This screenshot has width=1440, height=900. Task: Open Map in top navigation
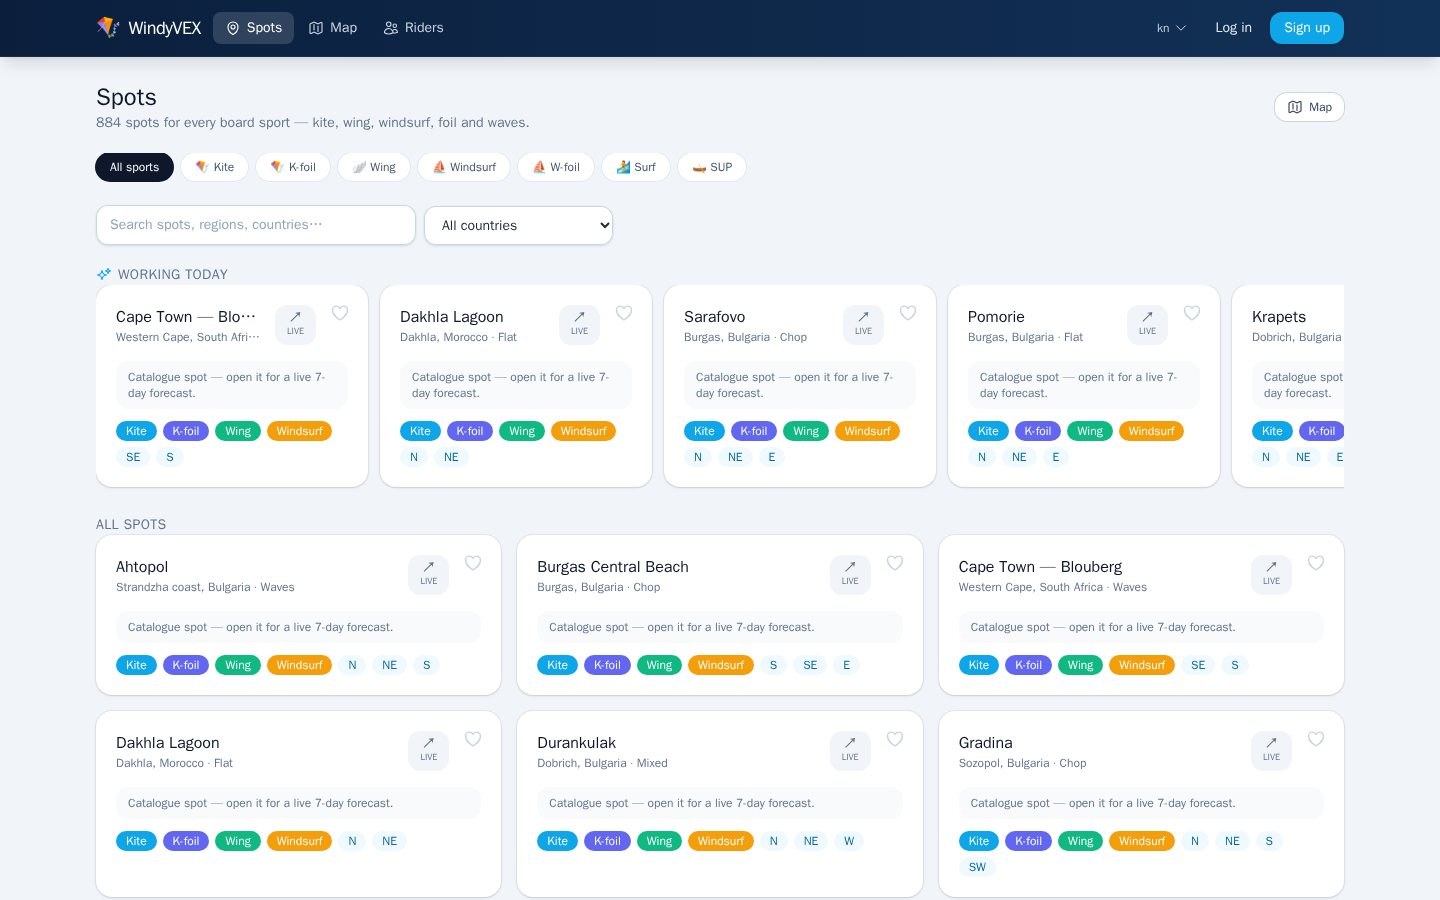[333, 28]
